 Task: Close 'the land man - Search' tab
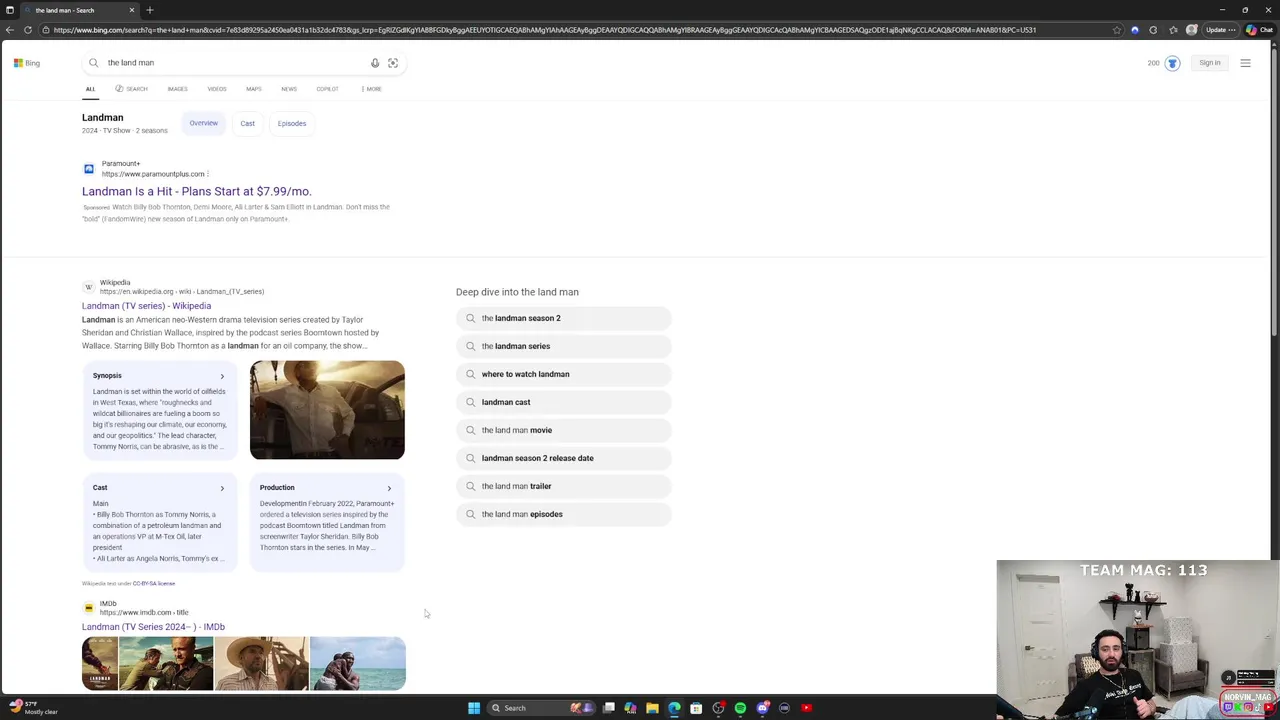131,10
